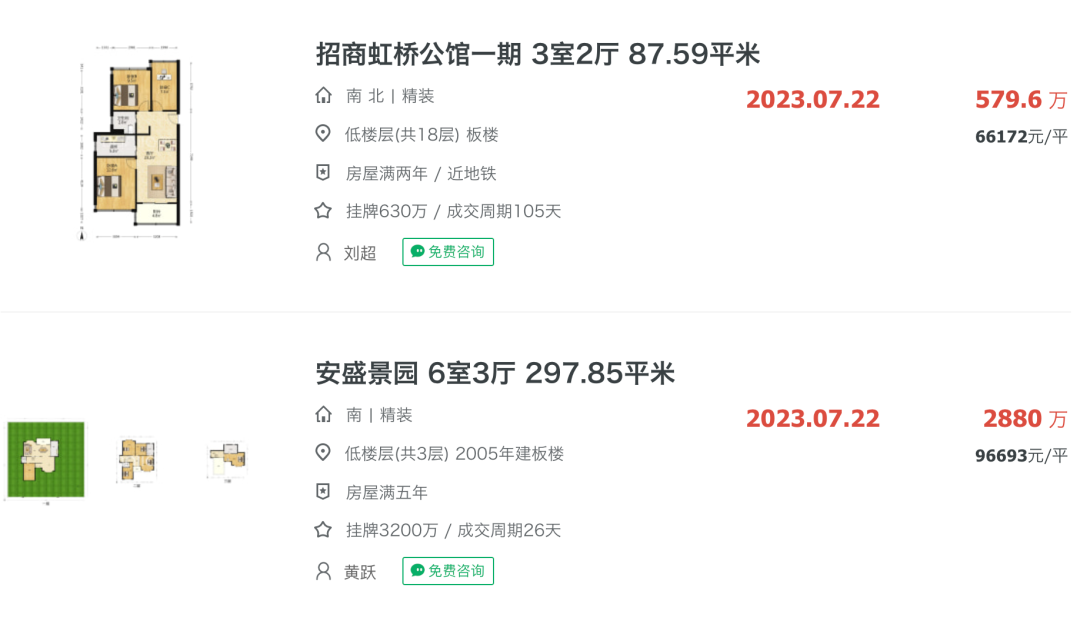This screenshot has height=624, width=1080.
Task: Click house icon beside 南 | 精装
Action: click(323, 415)
